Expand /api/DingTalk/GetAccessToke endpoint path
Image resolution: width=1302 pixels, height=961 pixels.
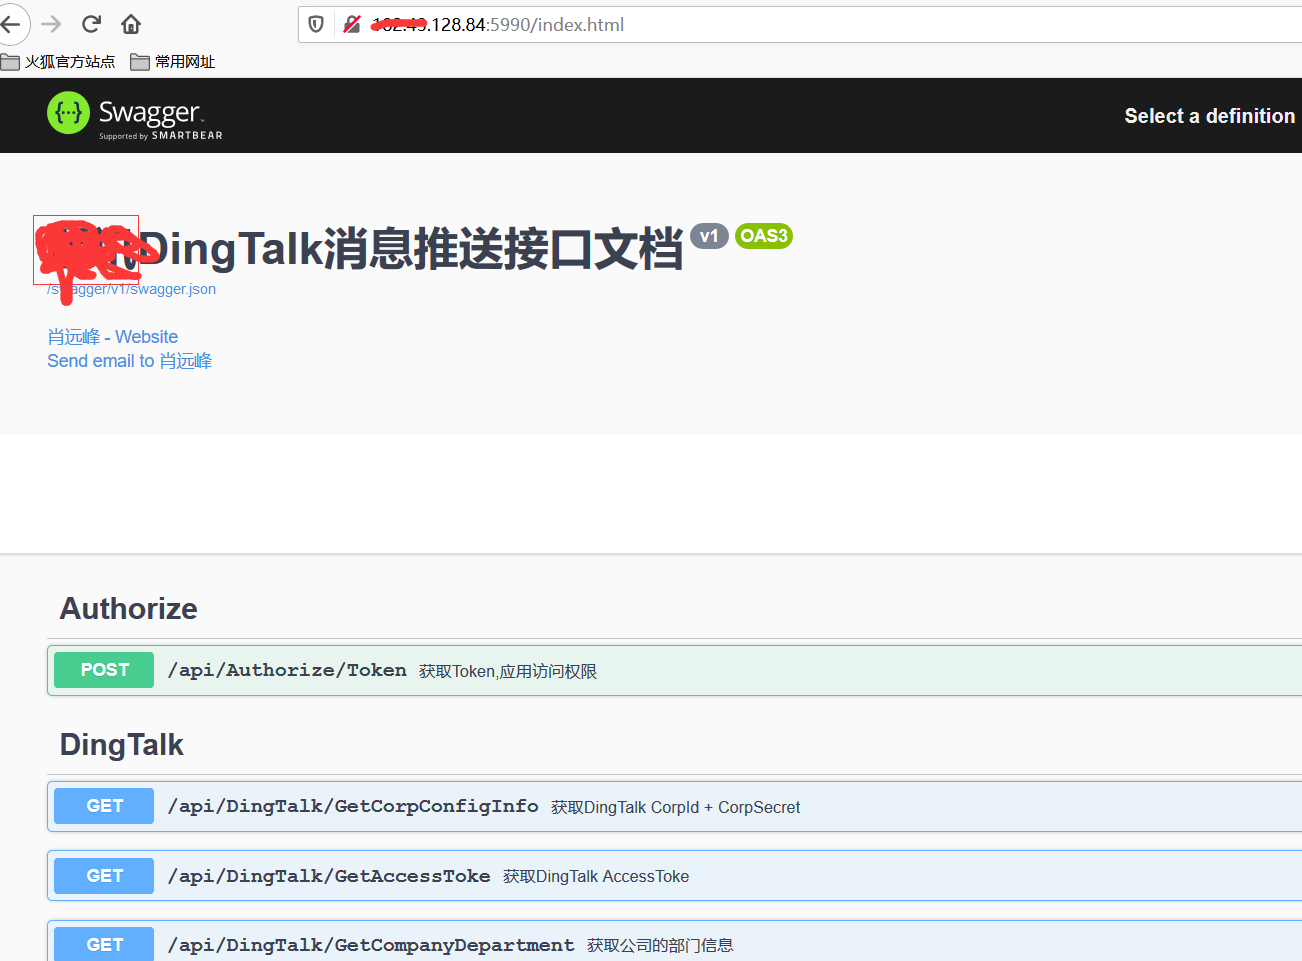pos(329,876)
